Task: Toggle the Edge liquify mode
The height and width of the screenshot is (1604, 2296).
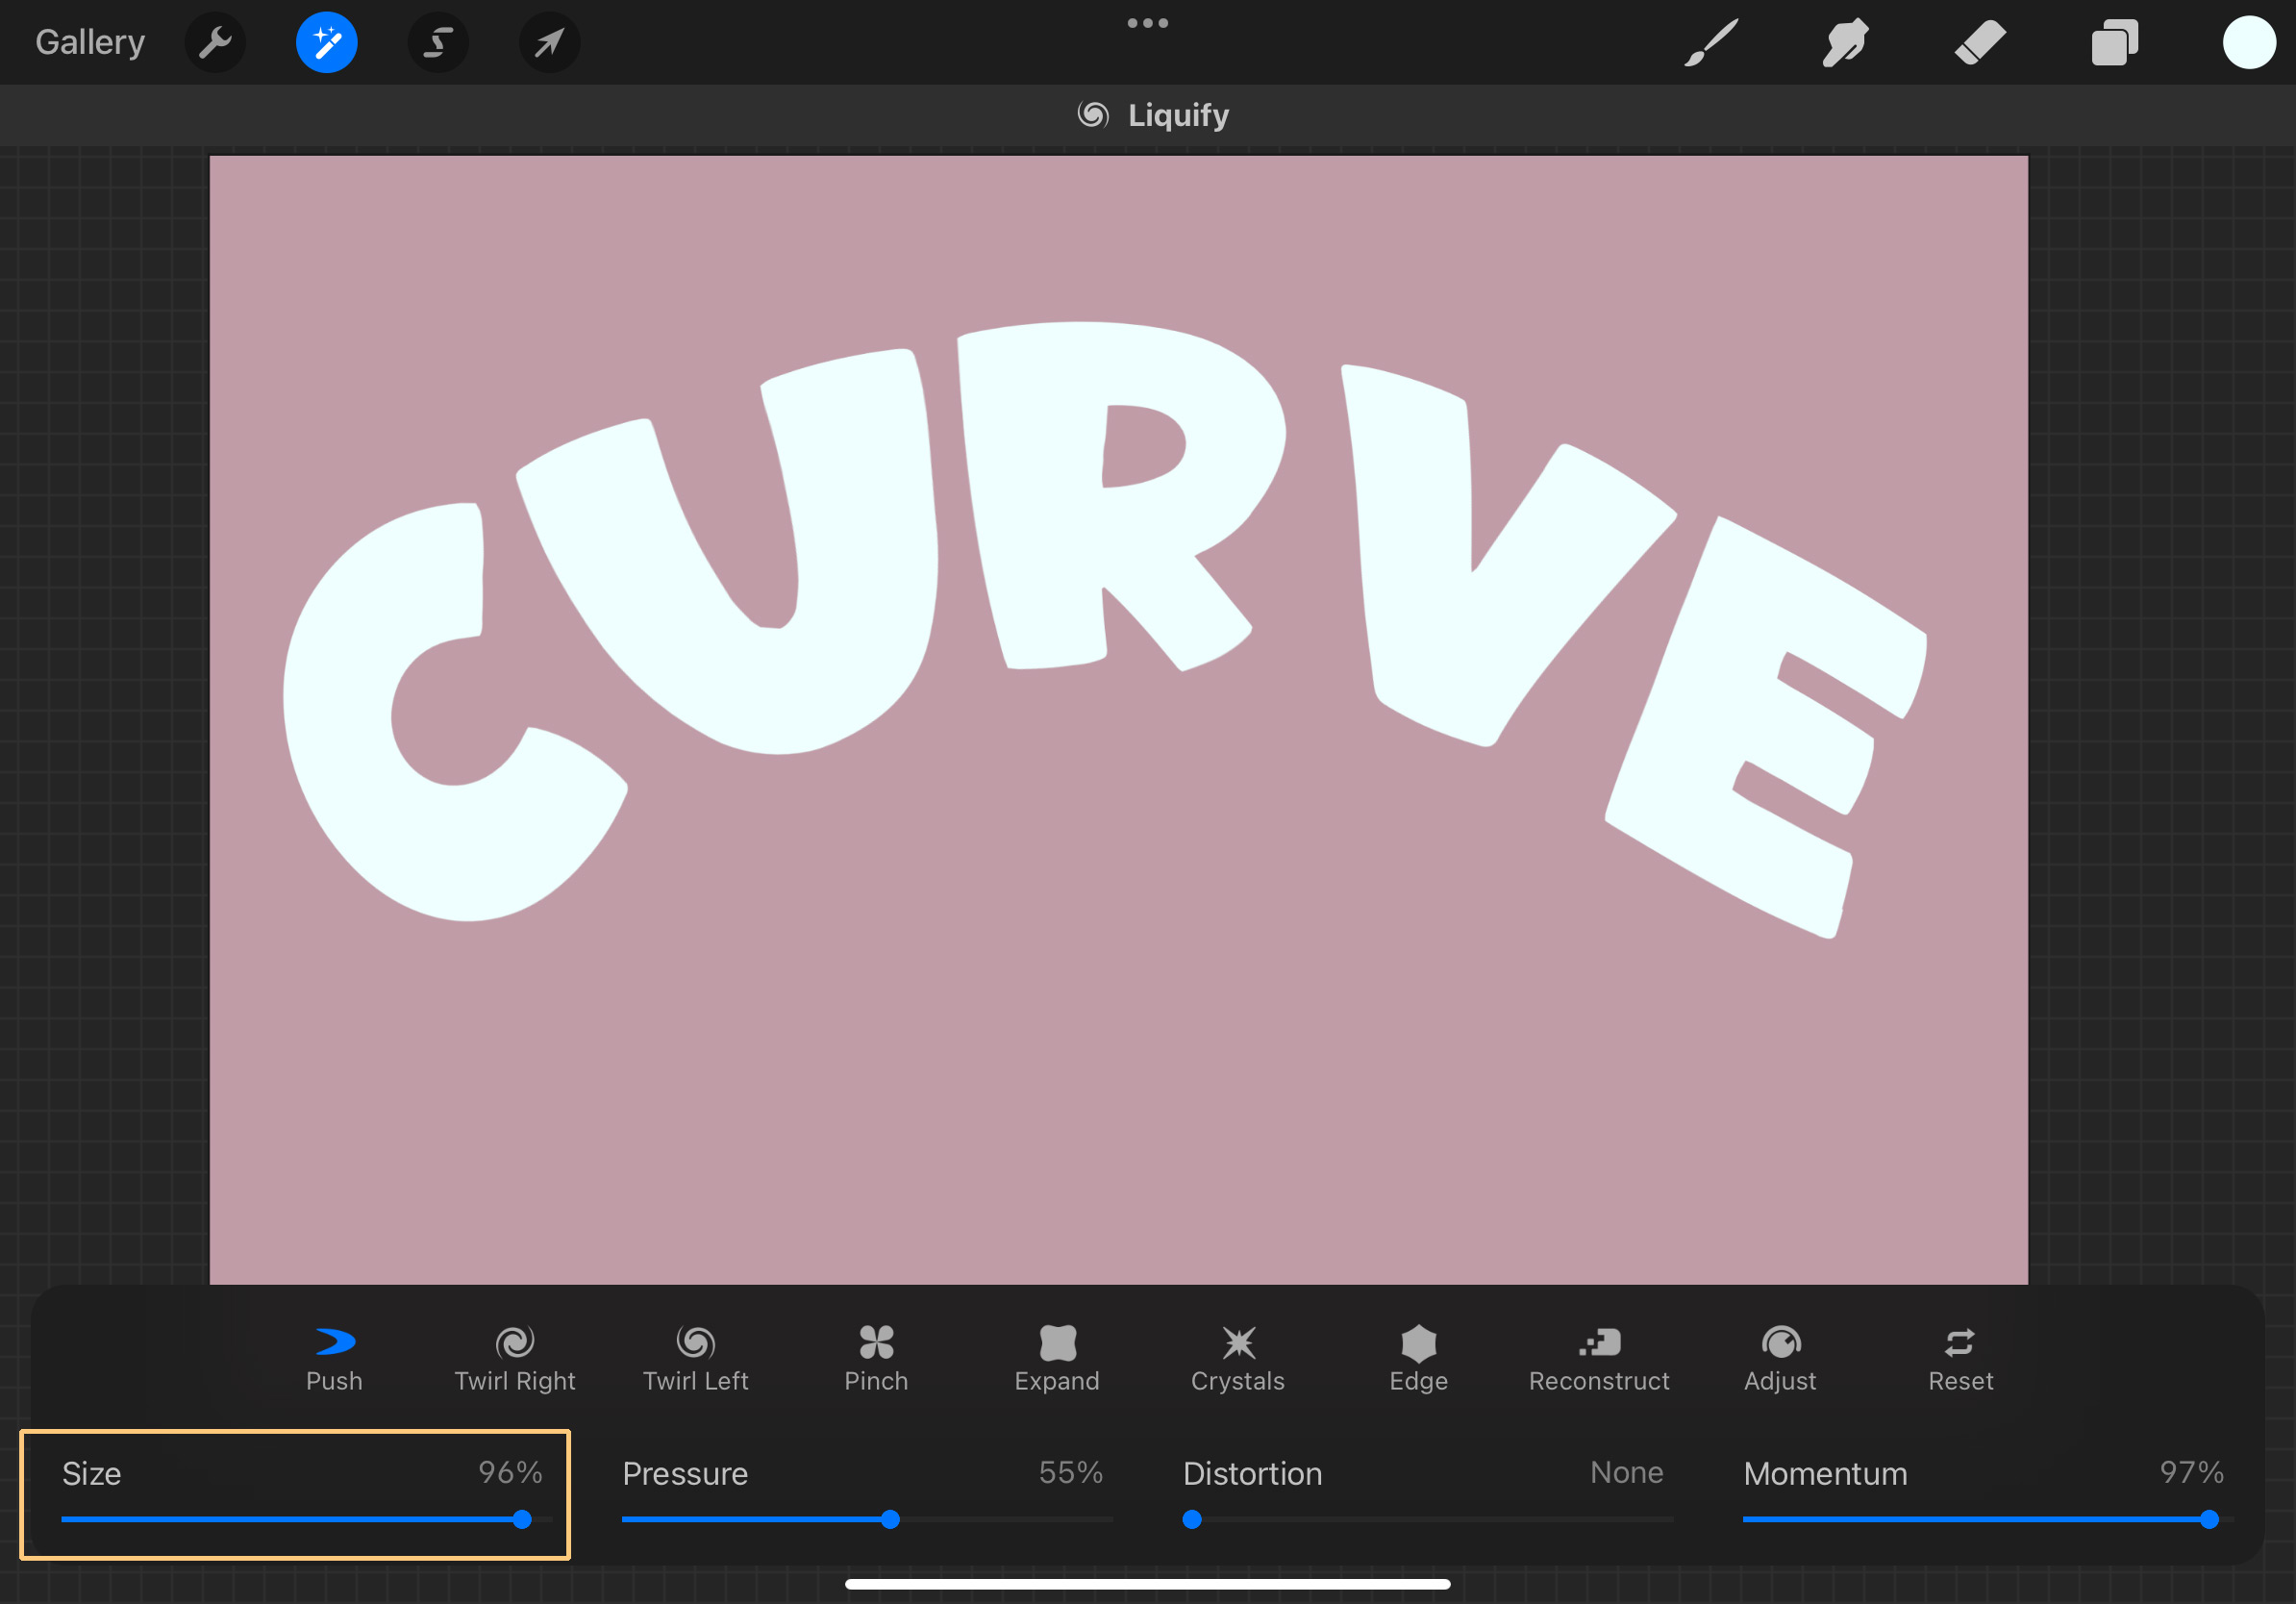Action: 1418,1358
